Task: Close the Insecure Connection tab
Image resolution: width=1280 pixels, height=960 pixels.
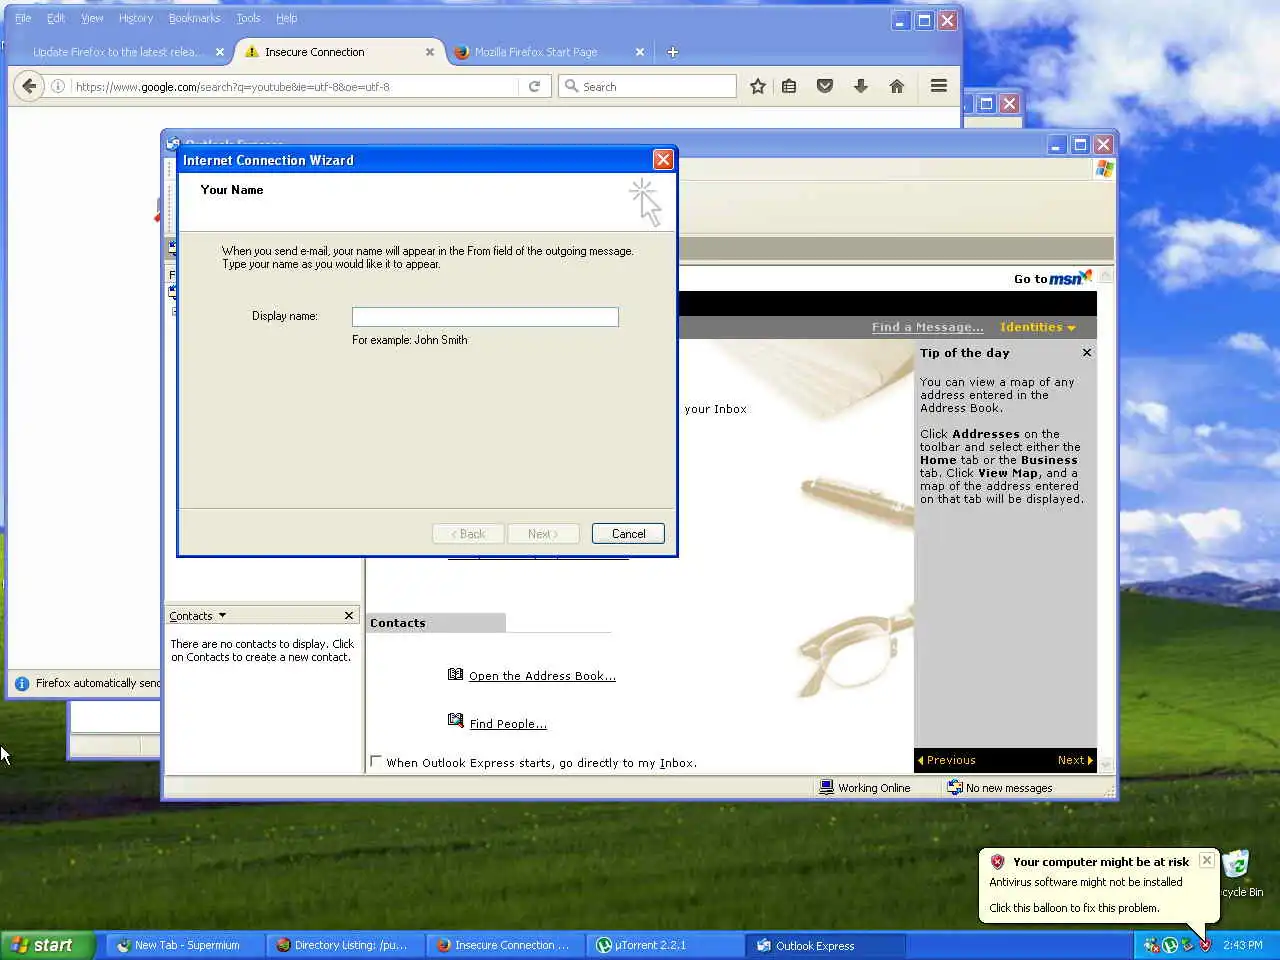Action: coord(430,52)
